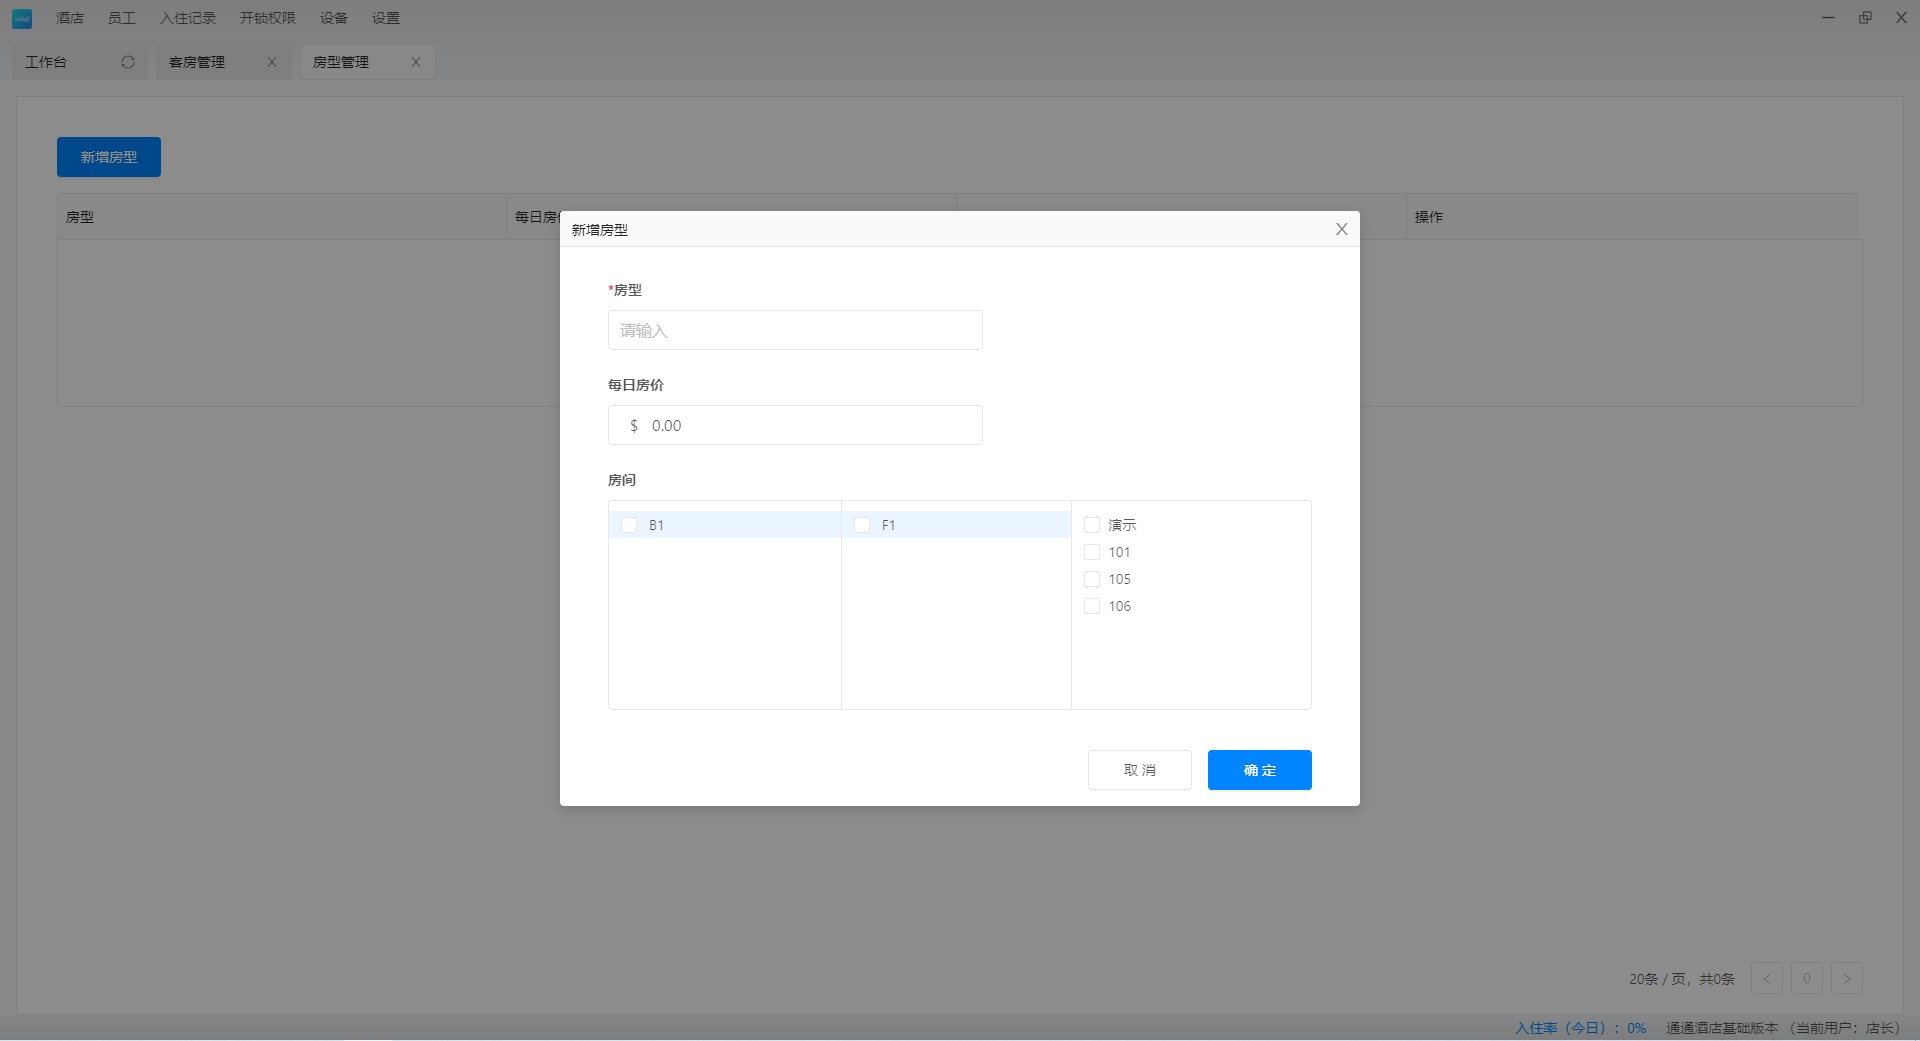This screenshot has height=1041, width=1920.
Task: Open the 开锁权限 menu
Action: tap(267, 18)
